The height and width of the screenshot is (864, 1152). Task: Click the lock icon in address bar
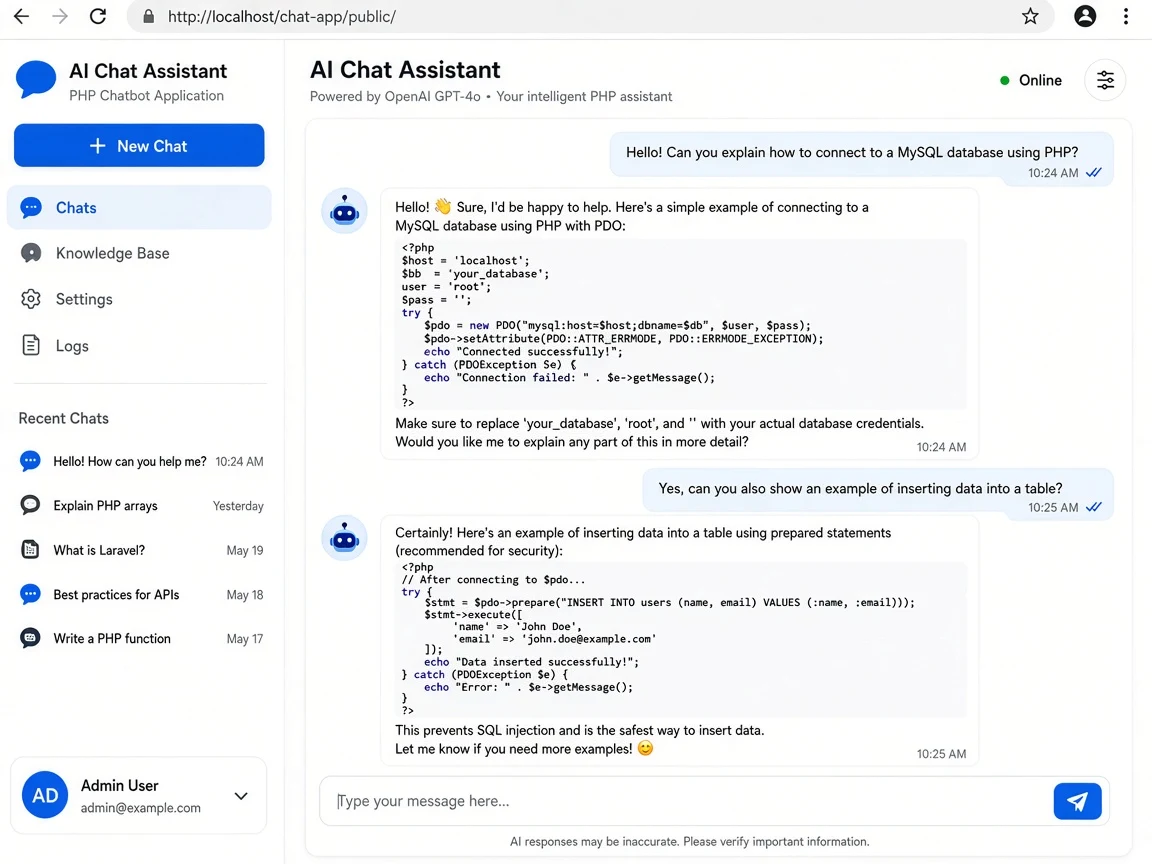click(148, 16)
